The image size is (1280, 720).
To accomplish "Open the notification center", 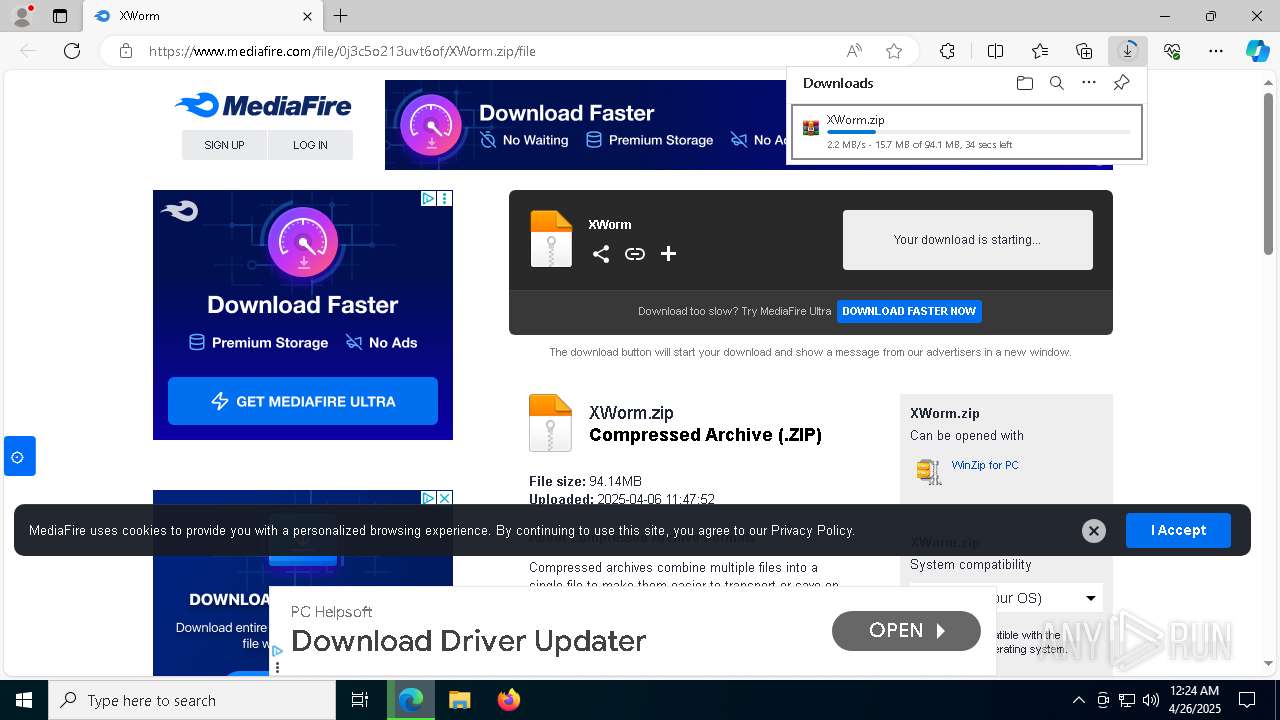I will click(x=1247, y=700).
